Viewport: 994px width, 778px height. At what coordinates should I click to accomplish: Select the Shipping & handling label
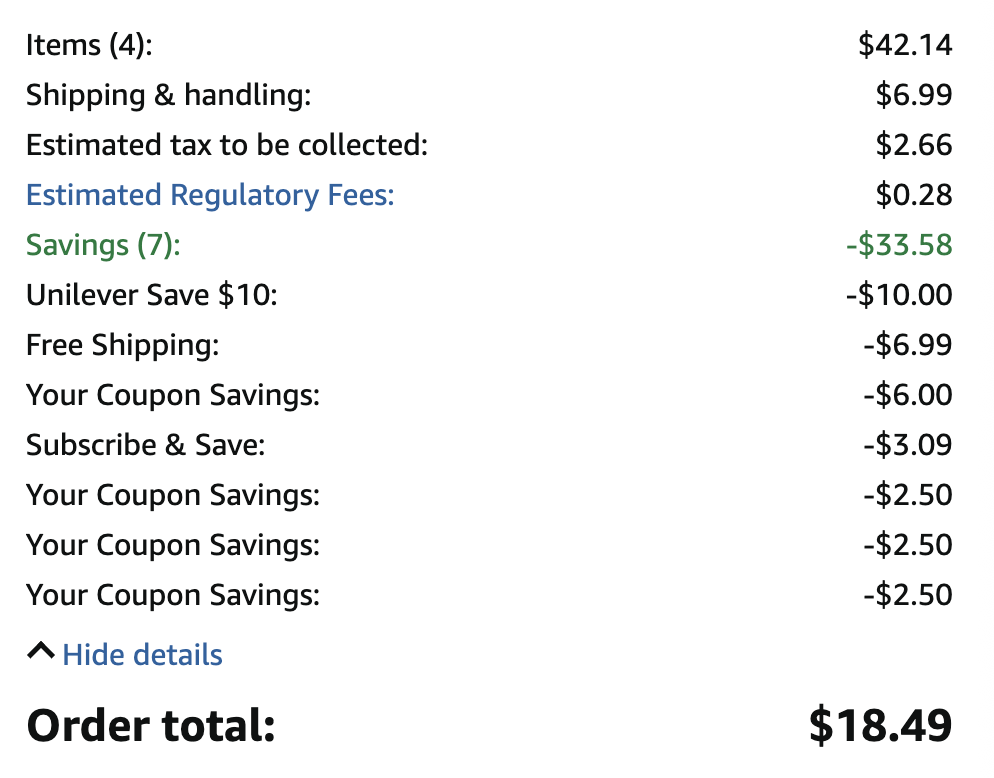[169, 95]
